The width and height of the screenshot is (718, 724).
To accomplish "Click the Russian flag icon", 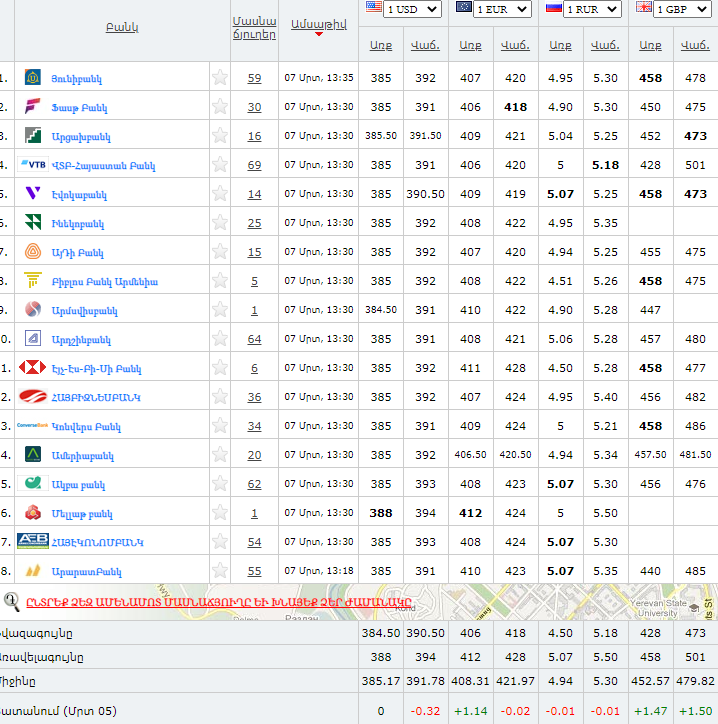I will (554, 7).
